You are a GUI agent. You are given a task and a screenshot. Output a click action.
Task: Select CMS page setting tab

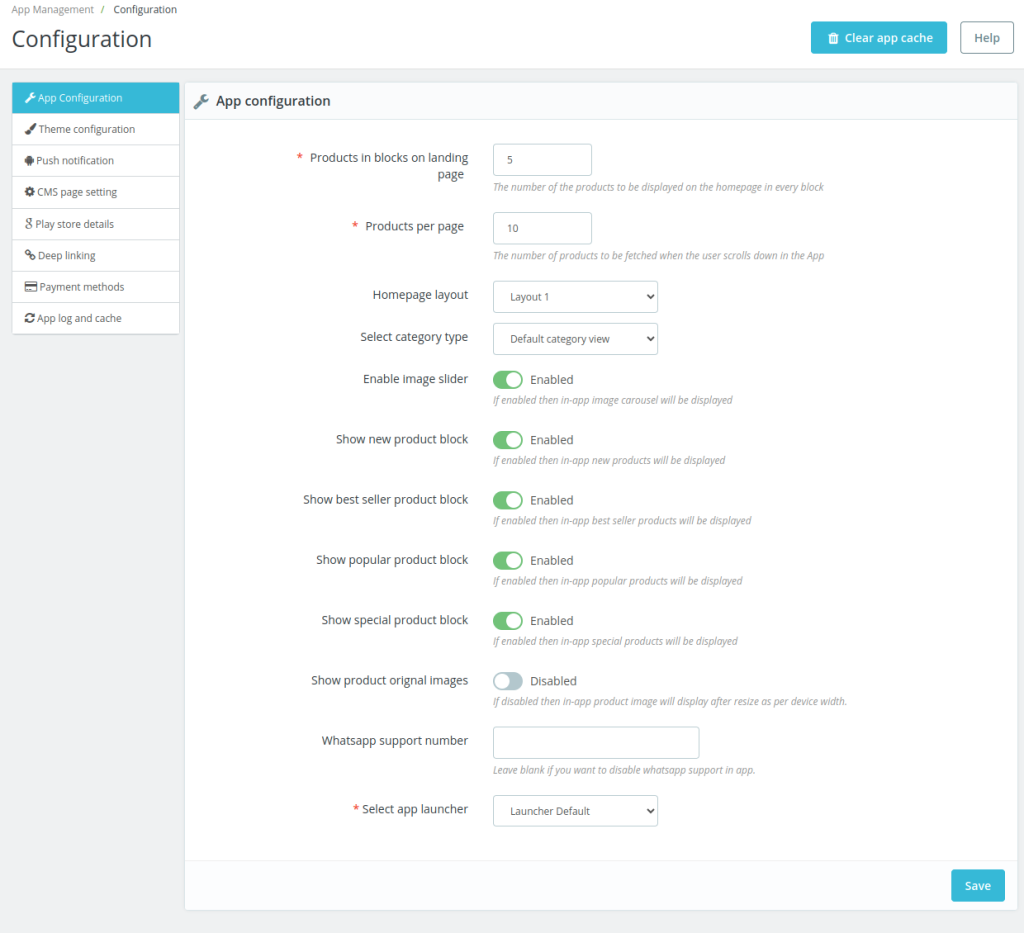(x=95, y=192)
